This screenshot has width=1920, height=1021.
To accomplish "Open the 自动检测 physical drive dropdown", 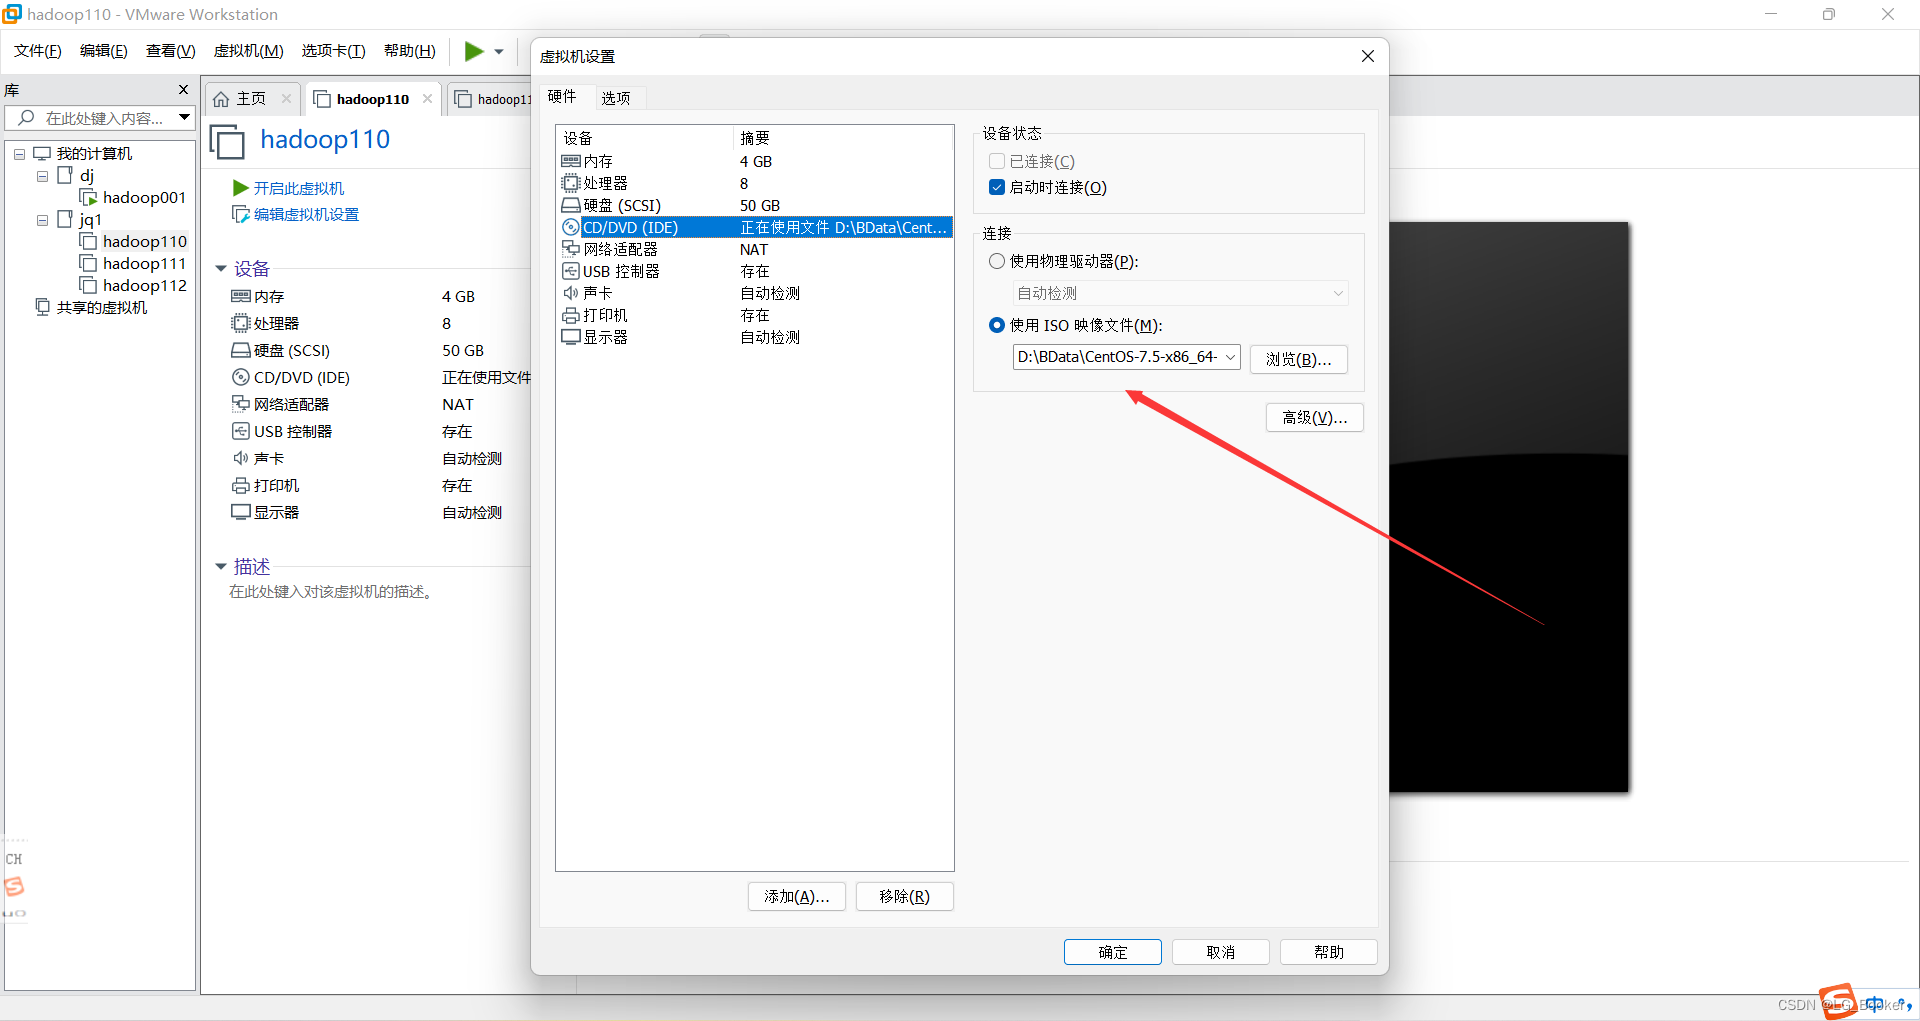I will [1180, 293].
